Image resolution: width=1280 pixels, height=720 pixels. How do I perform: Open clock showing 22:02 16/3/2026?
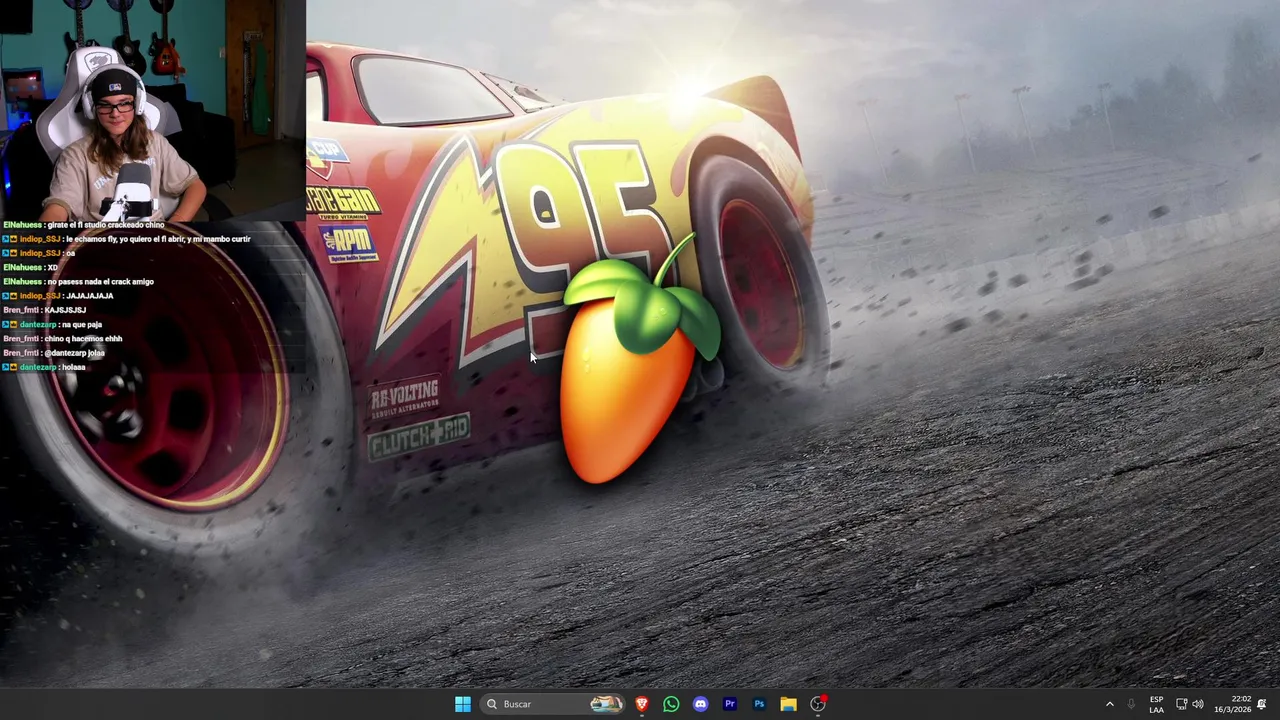1232,704
